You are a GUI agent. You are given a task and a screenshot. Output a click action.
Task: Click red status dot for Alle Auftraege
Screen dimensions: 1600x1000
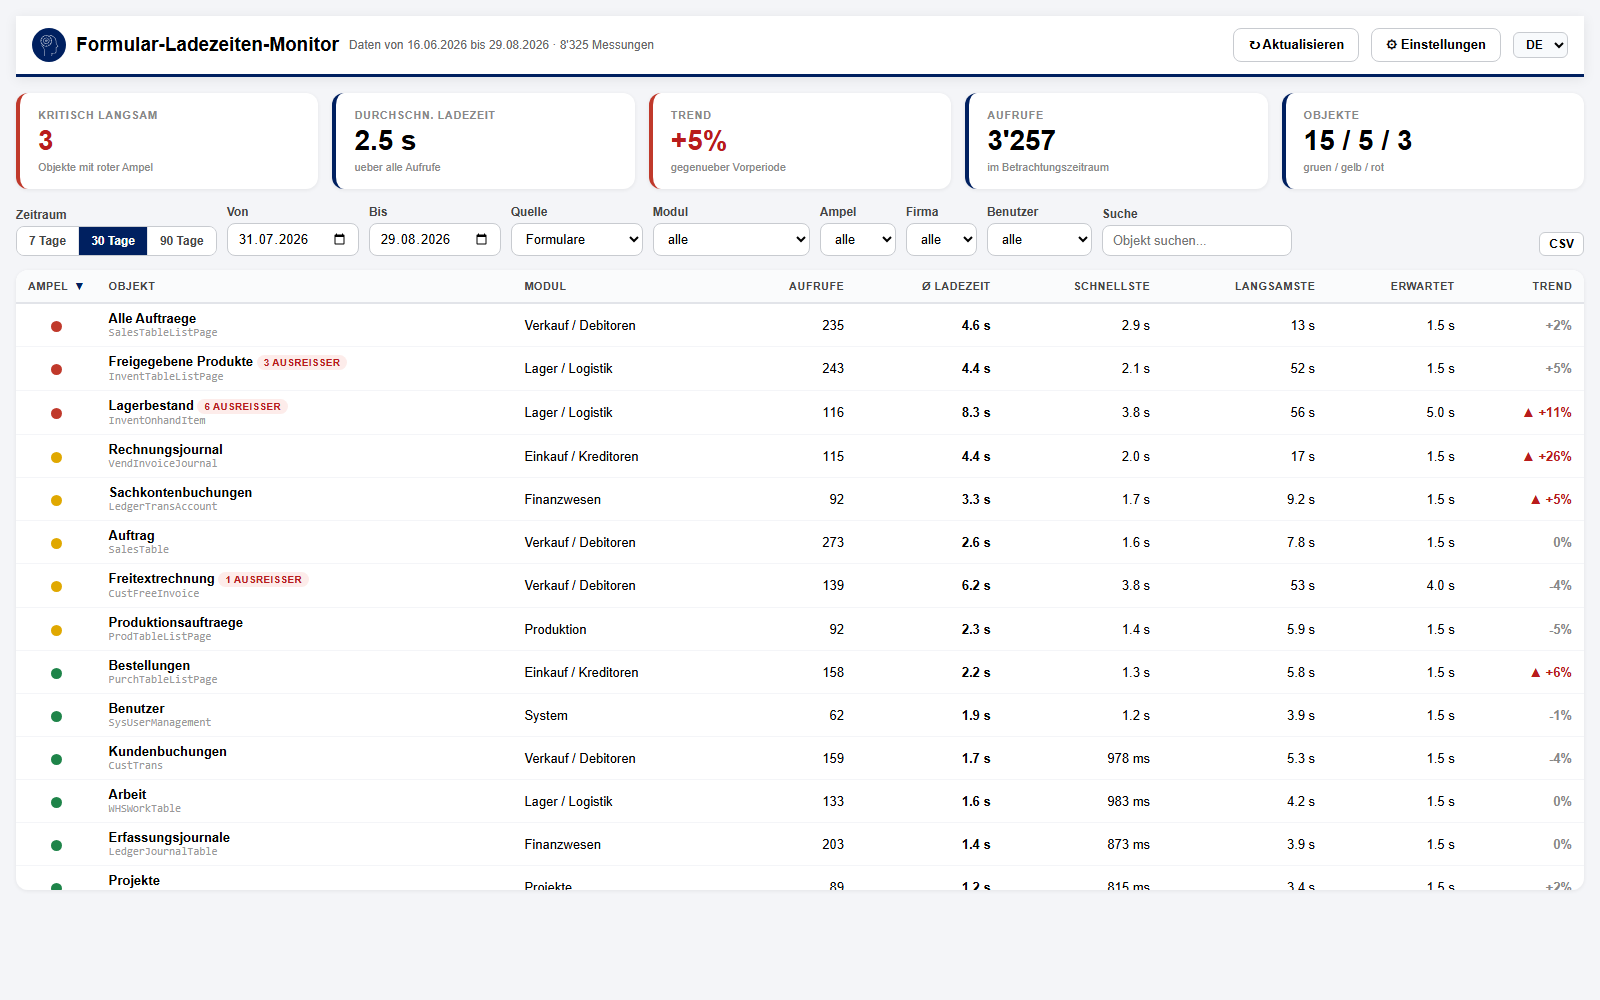pyautogui.click(x=56, y=326)
